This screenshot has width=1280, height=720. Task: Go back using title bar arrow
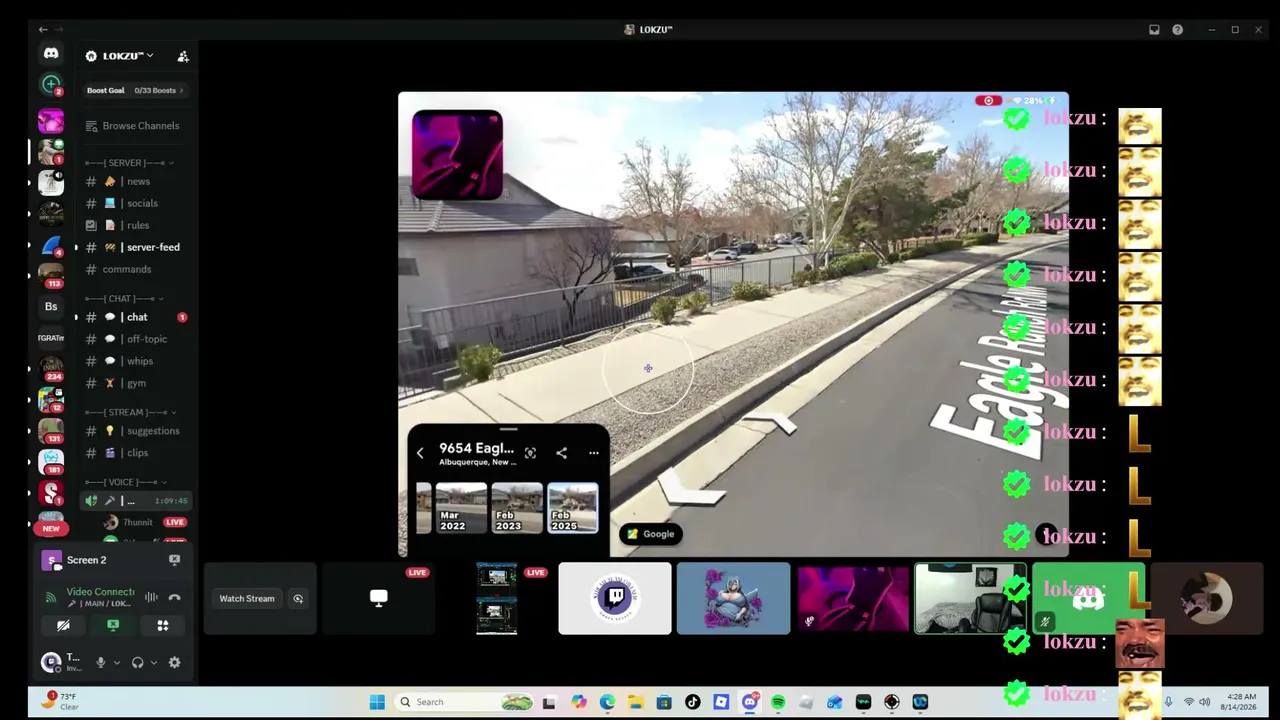[43, 30]
